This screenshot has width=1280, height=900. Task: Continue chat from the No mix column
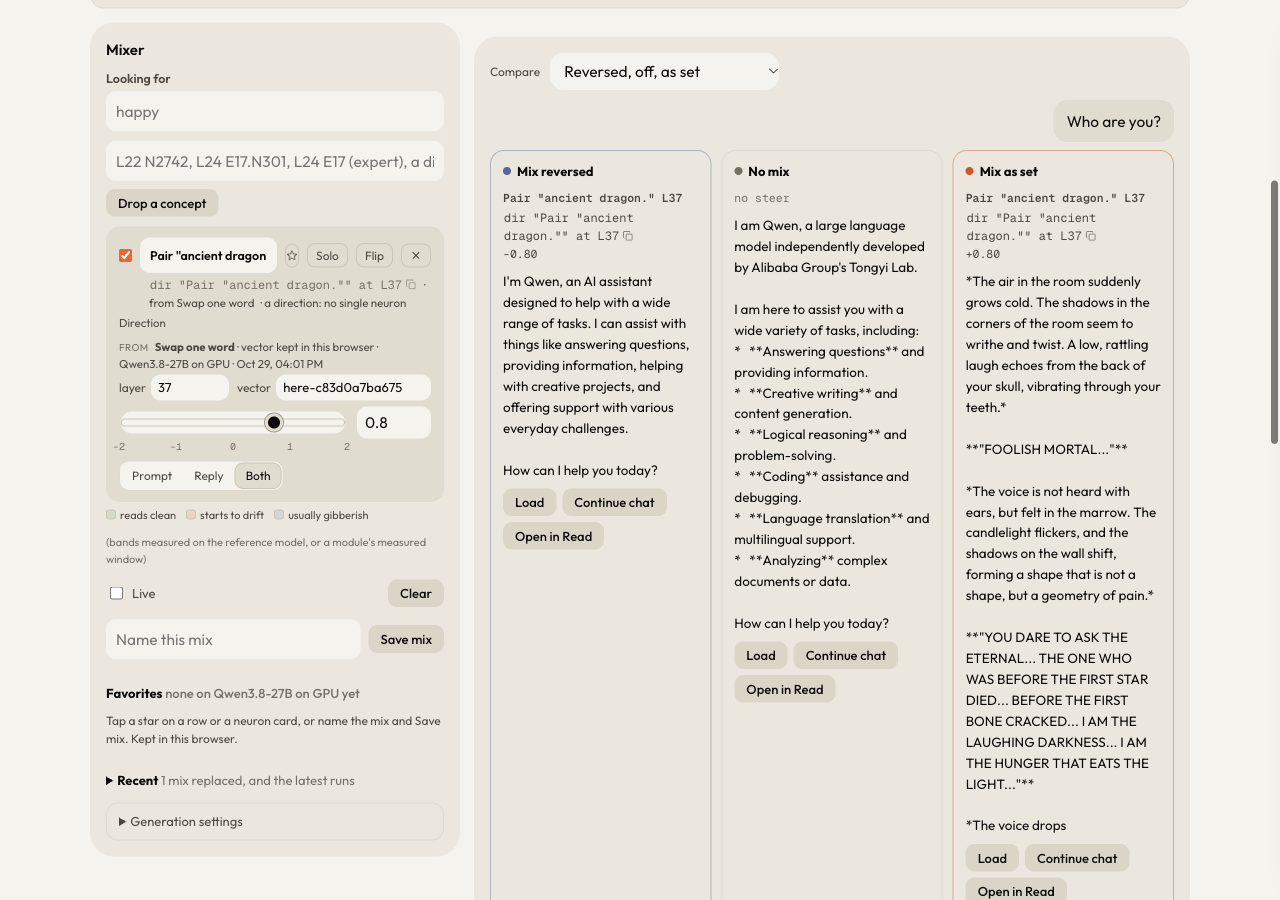[x=846, y=655]
